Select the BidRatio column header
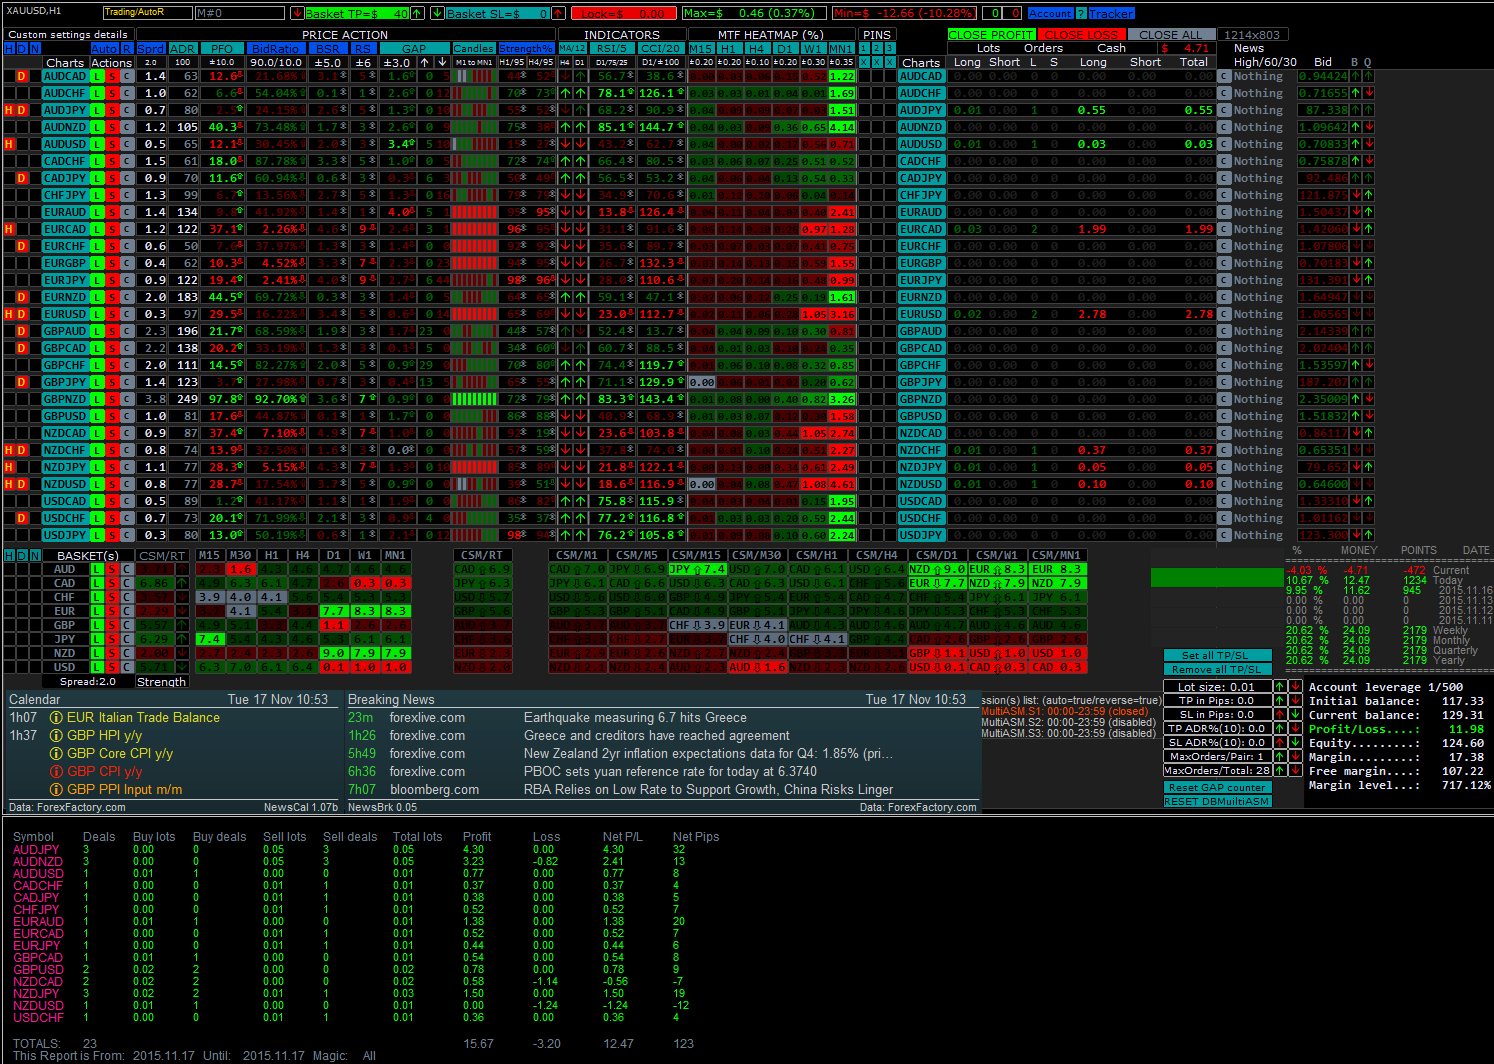Image resolution: width=1494 pixels, height=1064 pixels. [275, 48]
